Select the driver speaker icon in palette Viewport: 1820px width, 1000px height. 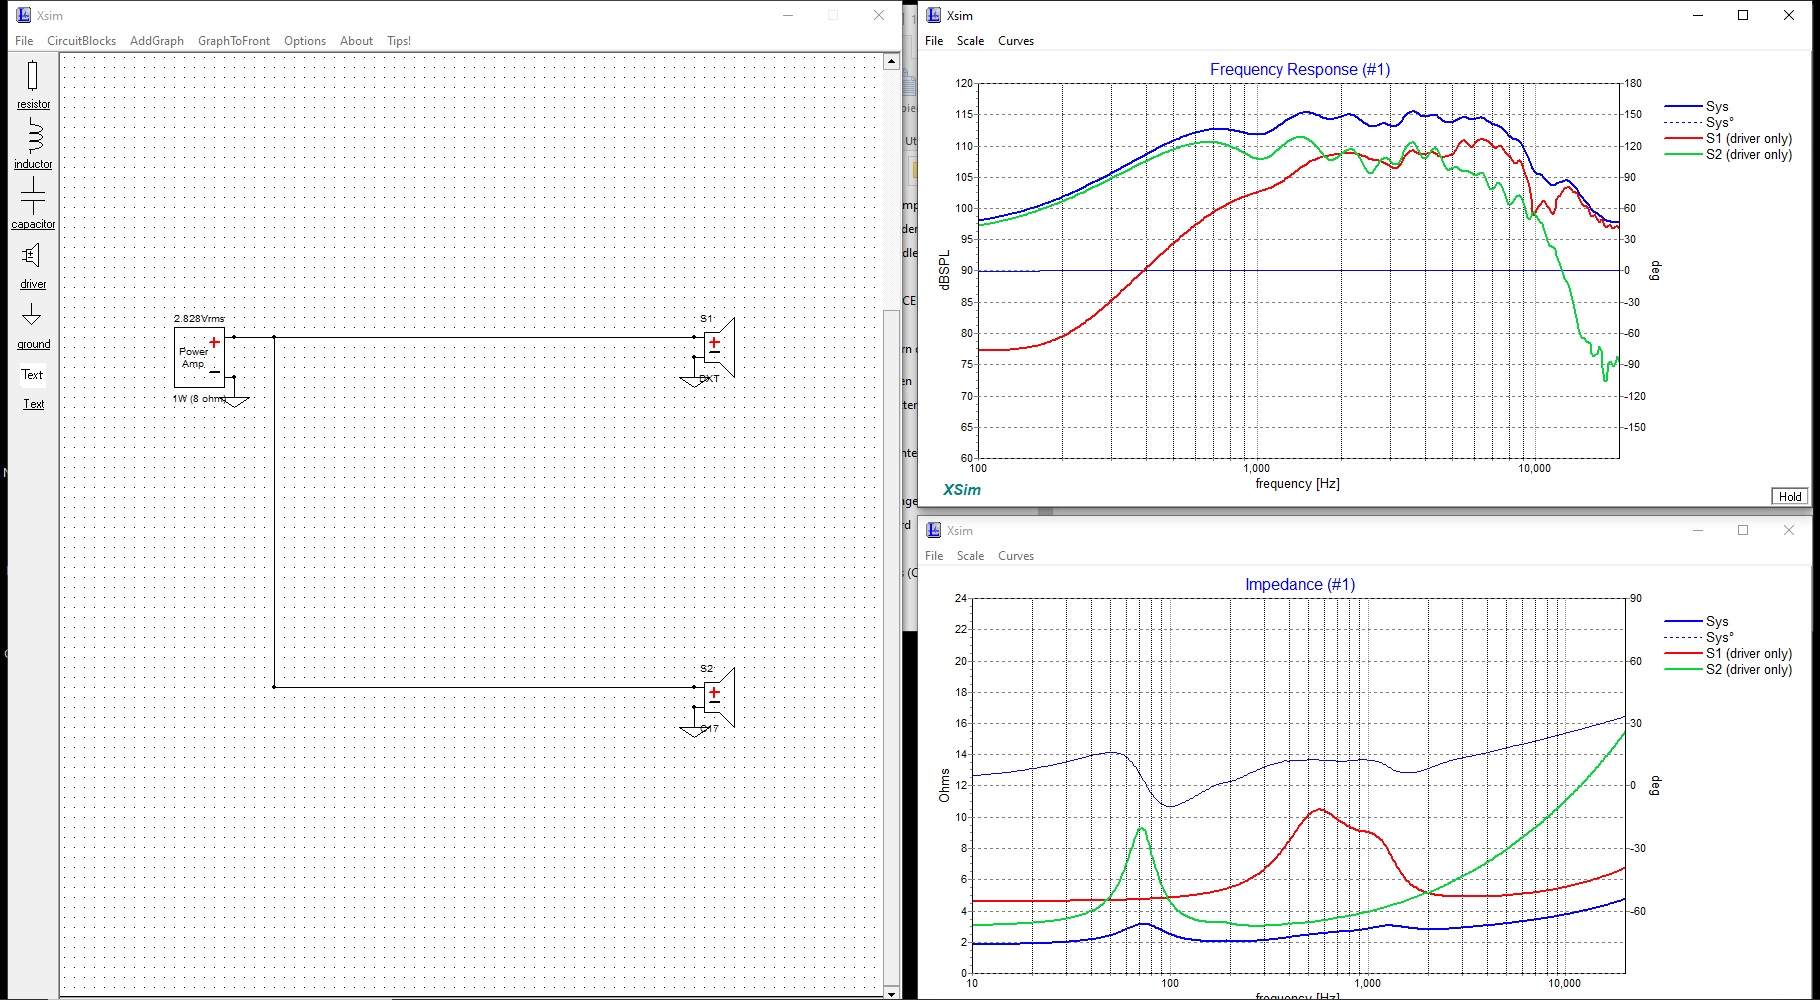click(x=32, y=256)
